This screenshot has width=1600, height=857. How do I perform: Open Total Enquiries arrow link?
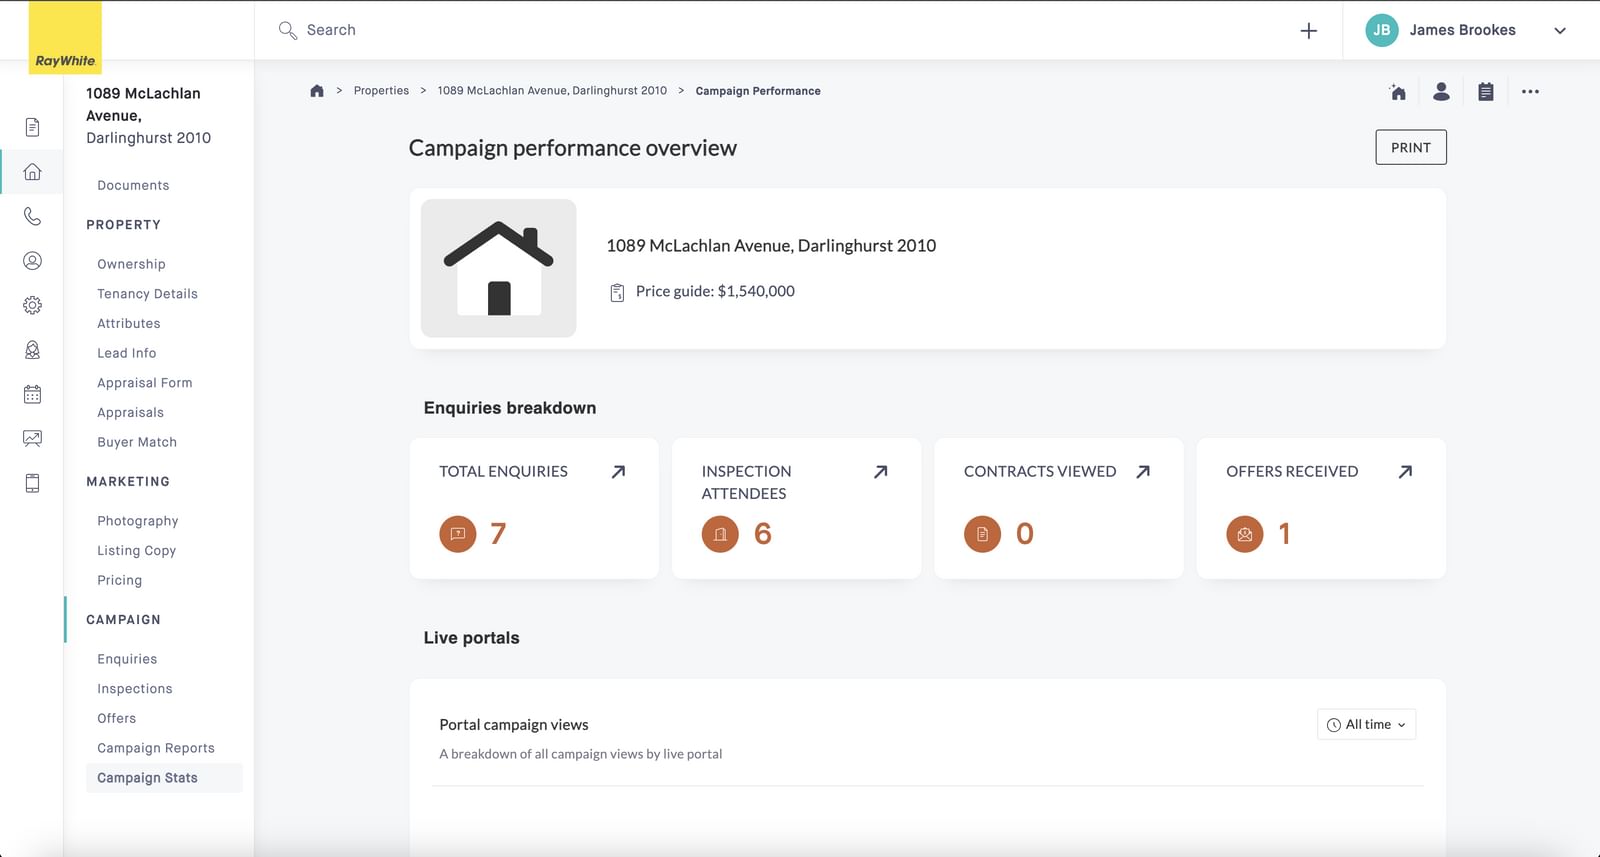[618, 472]
